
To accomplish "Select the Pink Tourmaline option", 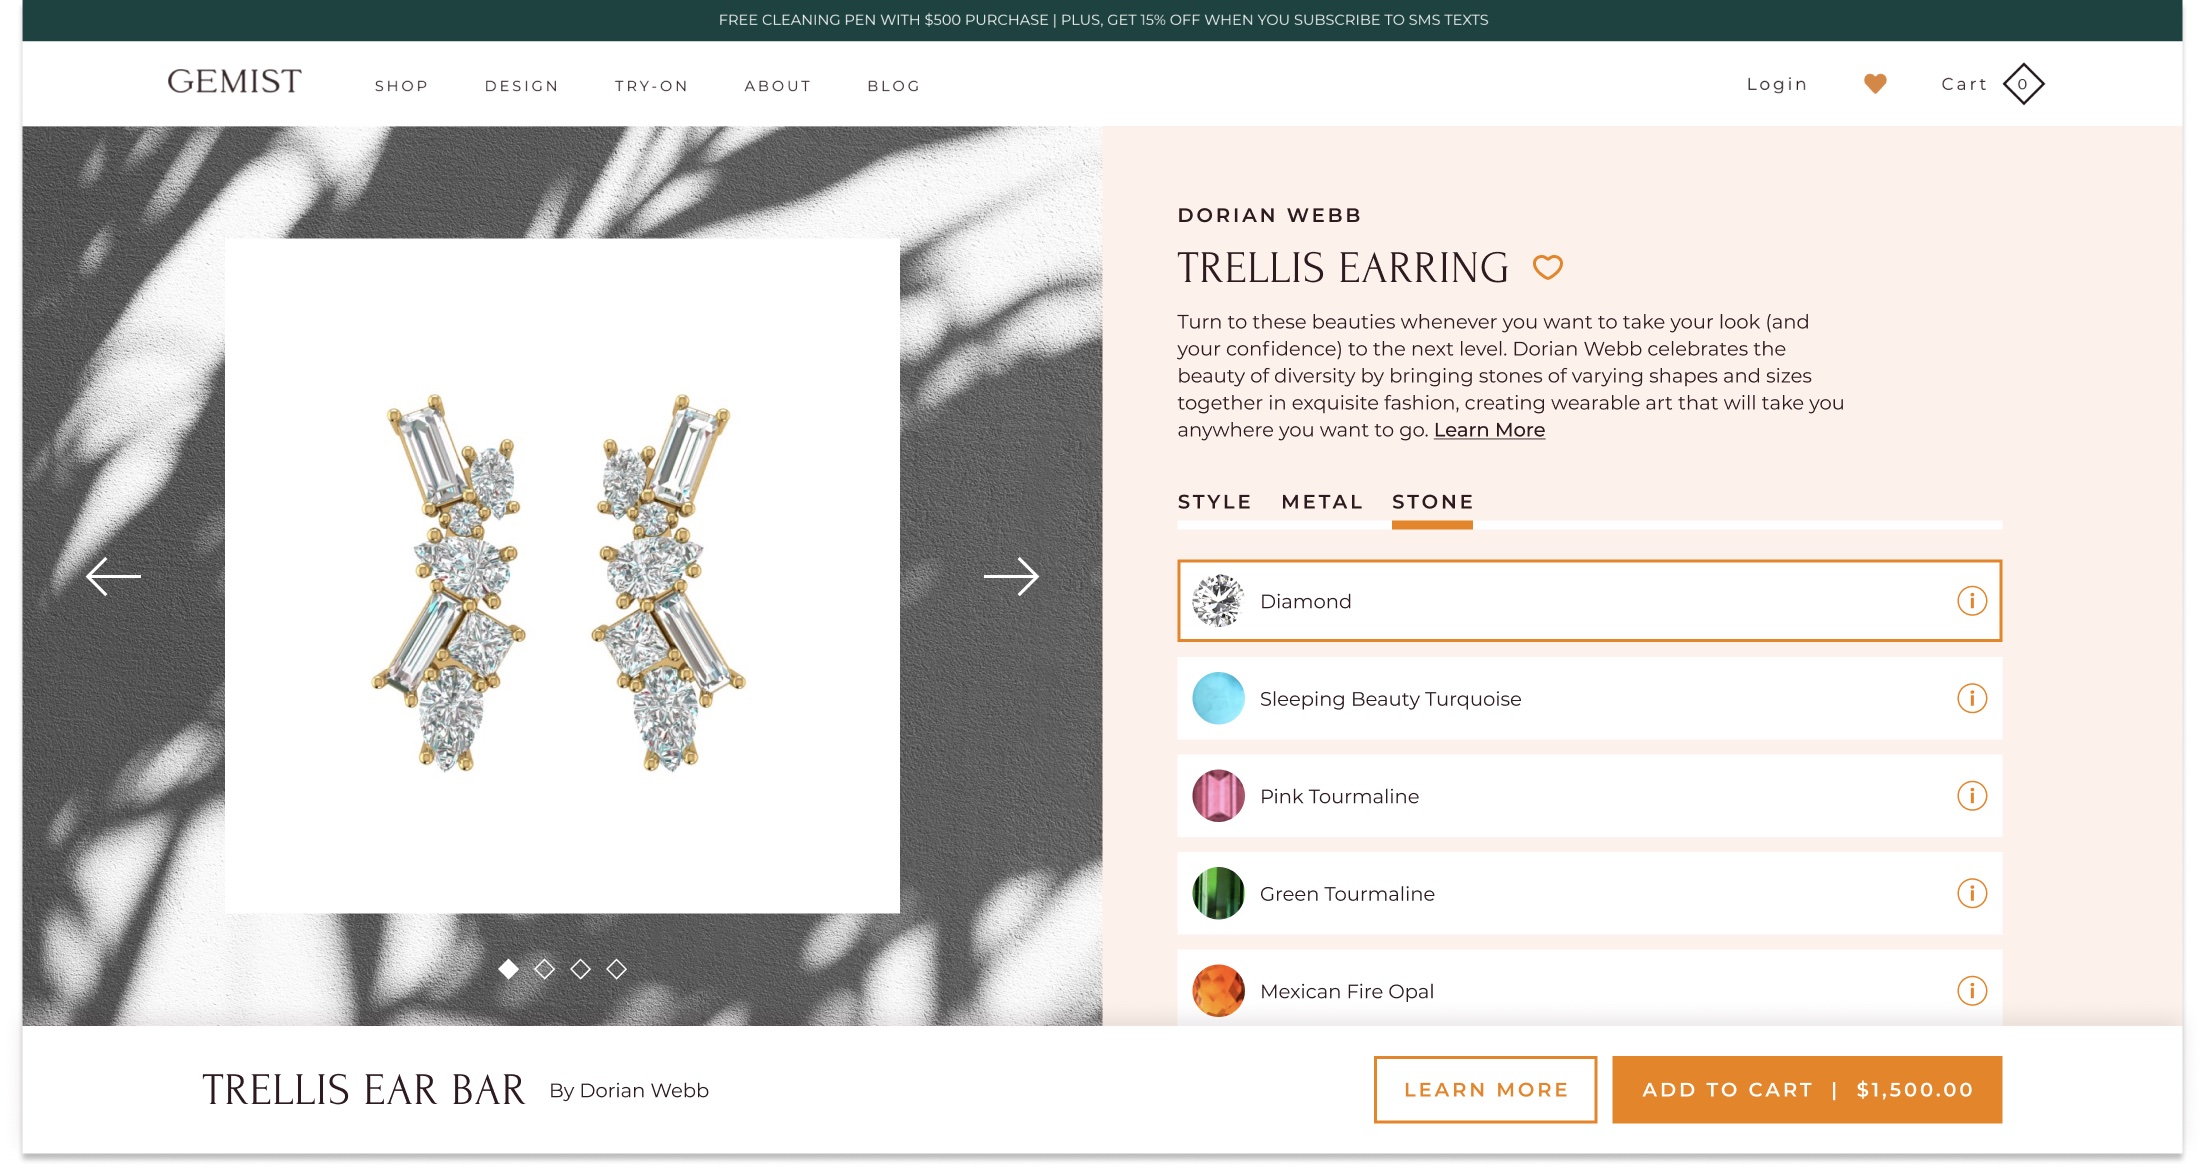I will click(x=1587, y=795).
